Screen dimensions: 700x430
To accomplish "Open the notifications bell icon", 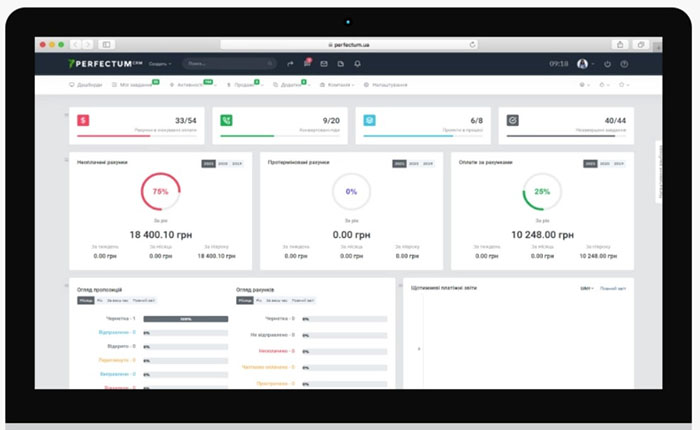I will (357, 64).
